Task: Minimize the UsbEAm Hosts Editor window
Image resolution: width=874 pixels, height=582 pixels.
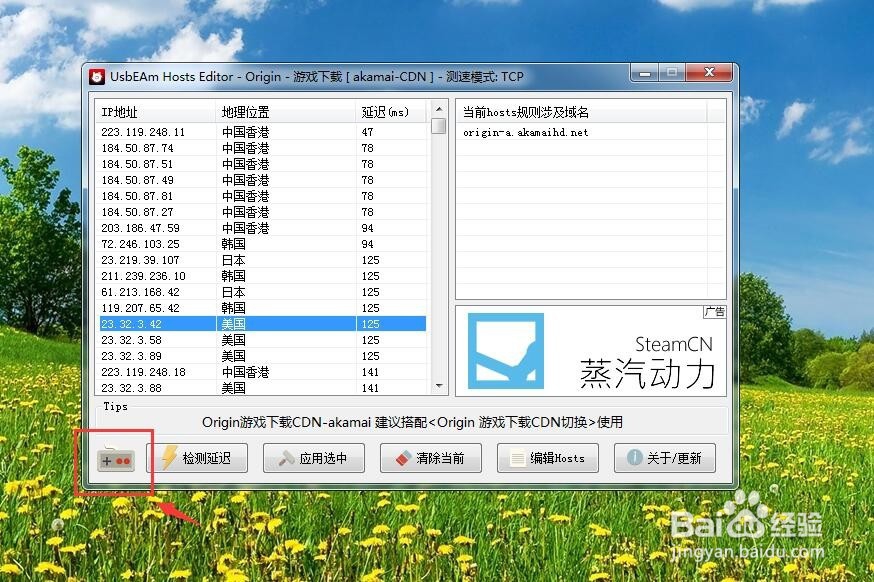Action: tap(645, 73)
